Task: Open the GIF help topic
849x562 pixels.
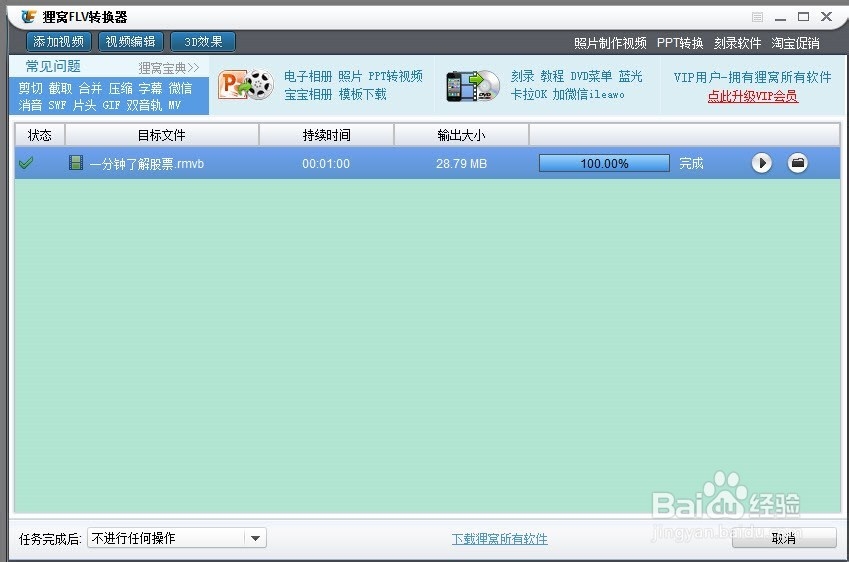Action: [111, 105]
